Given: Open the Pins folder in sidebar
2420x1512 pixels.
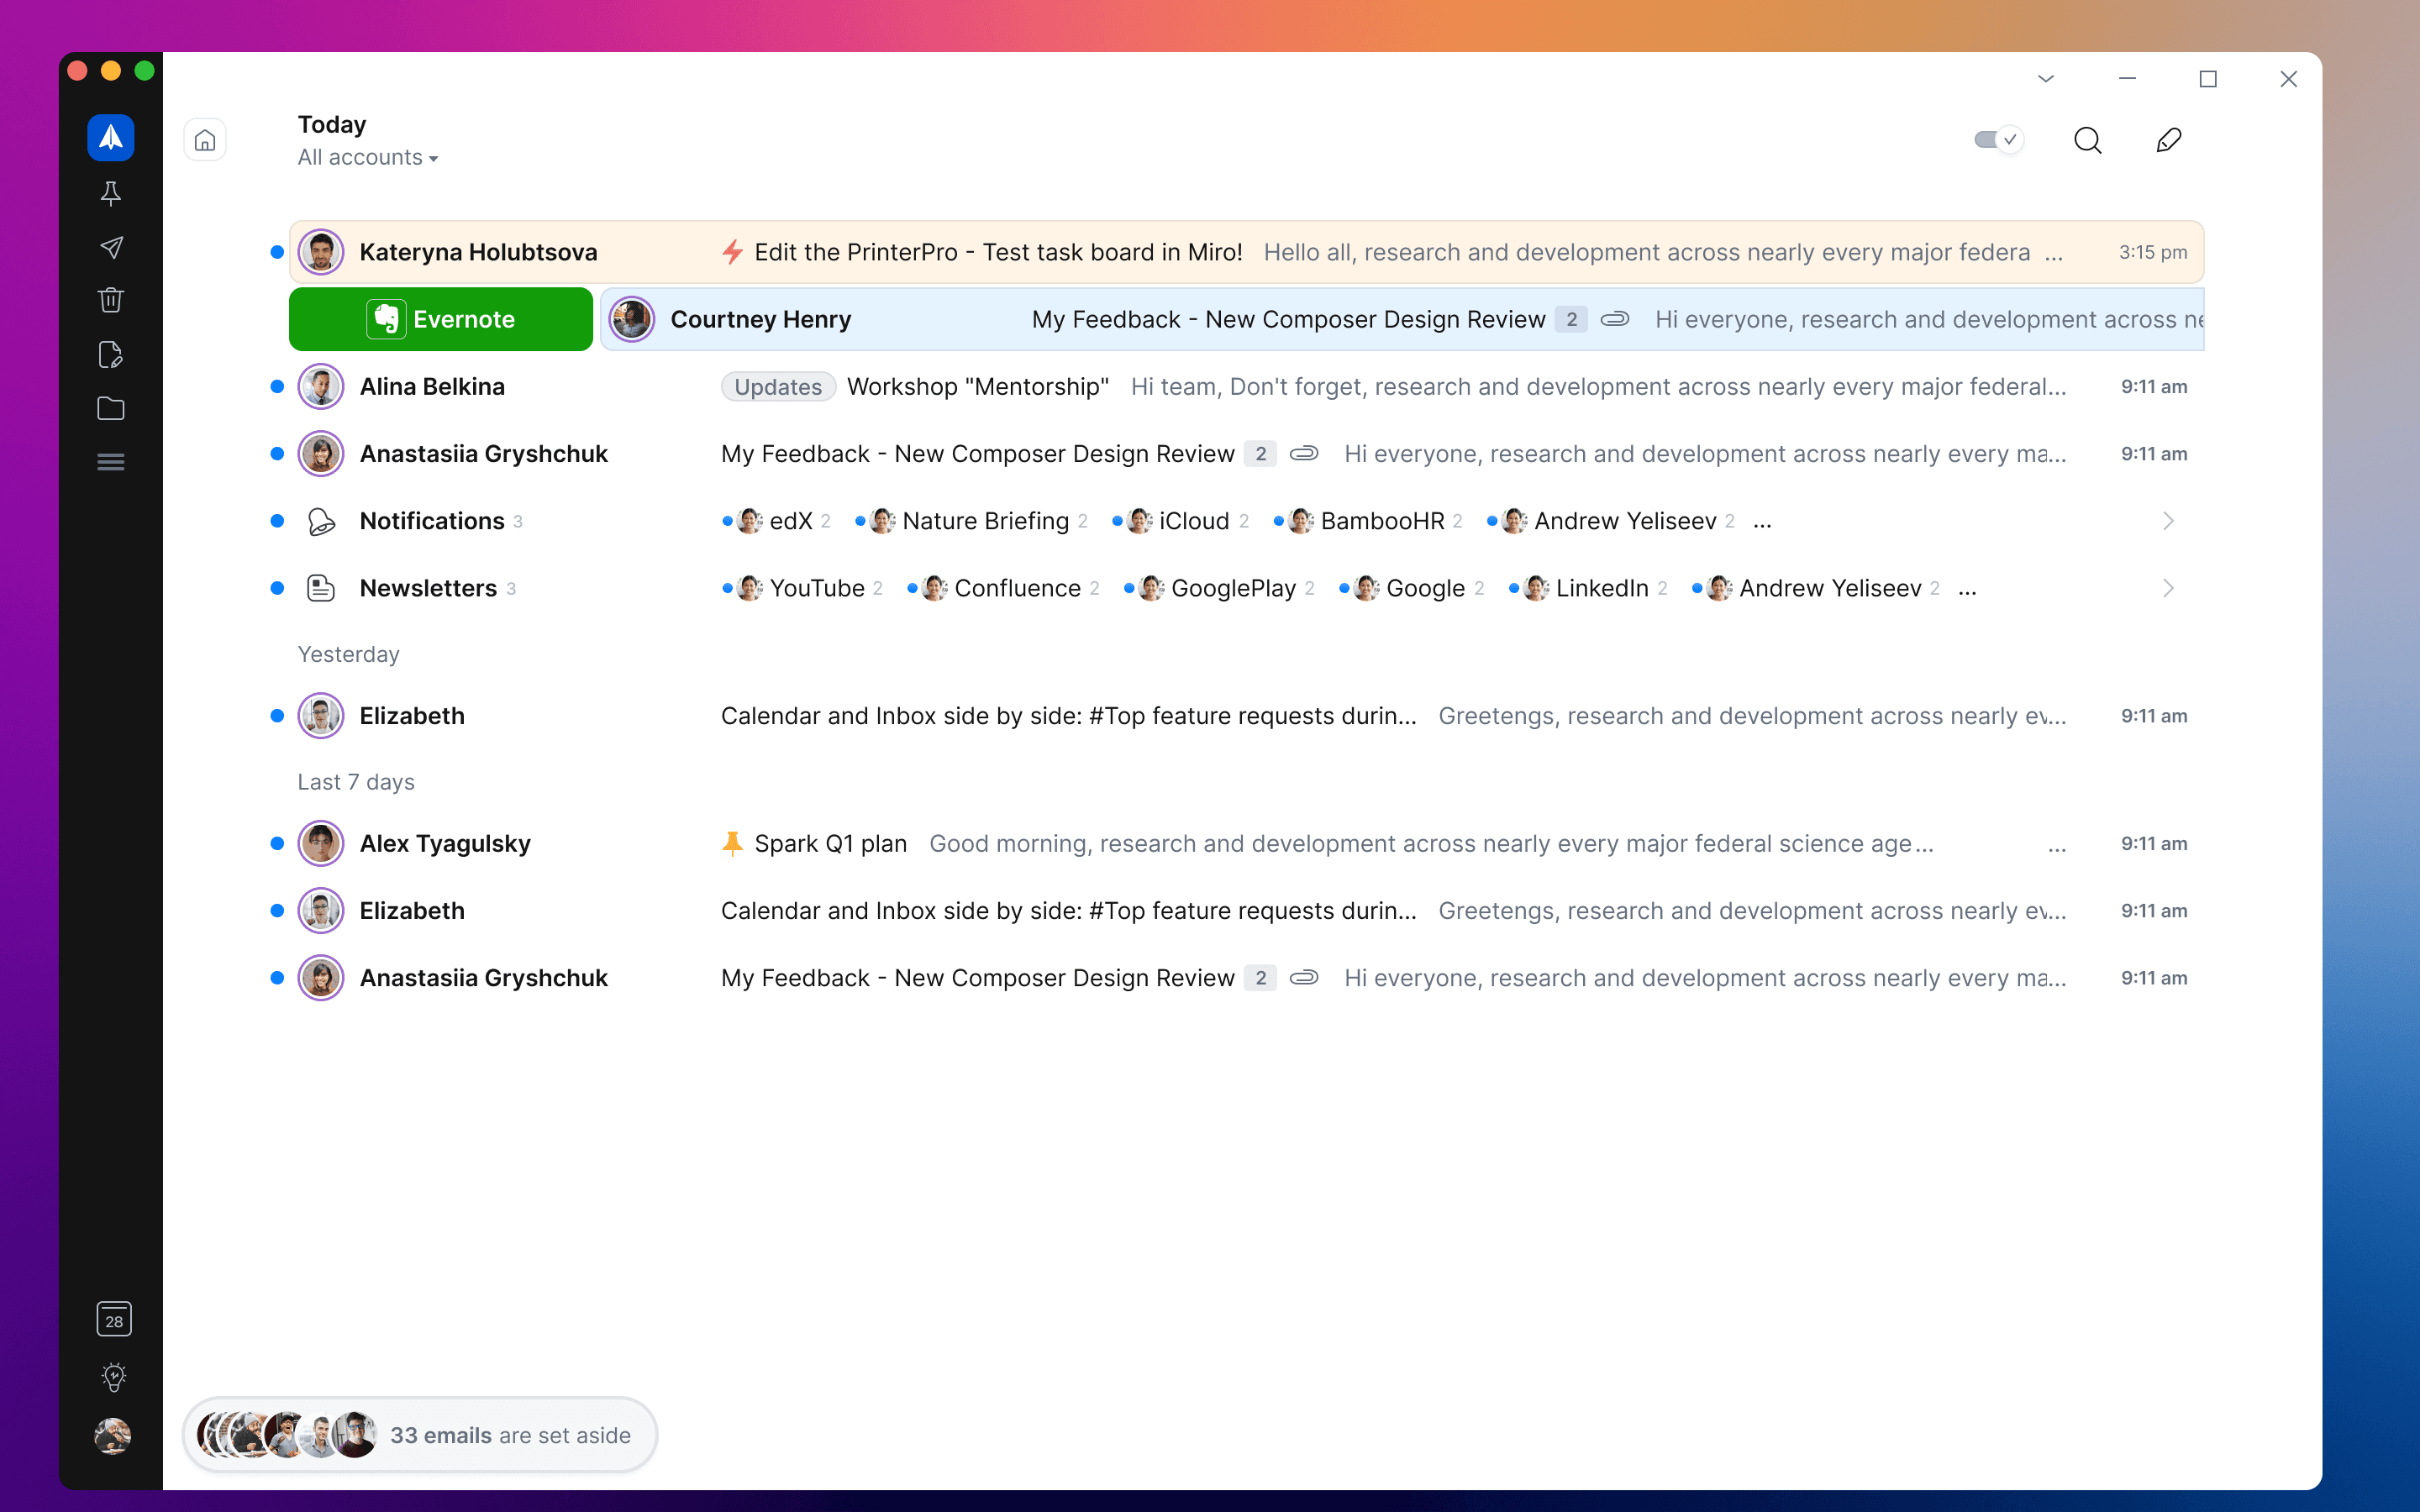Looking at the screenshot, I should pos(111,194).
